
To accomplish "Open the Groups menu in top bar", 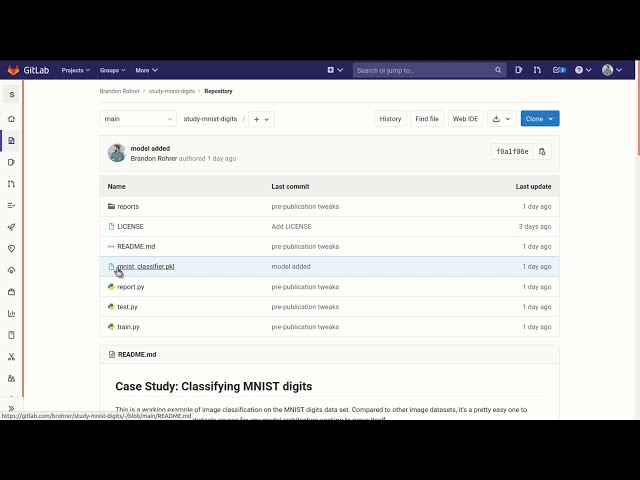I will (x=112, y=70).
